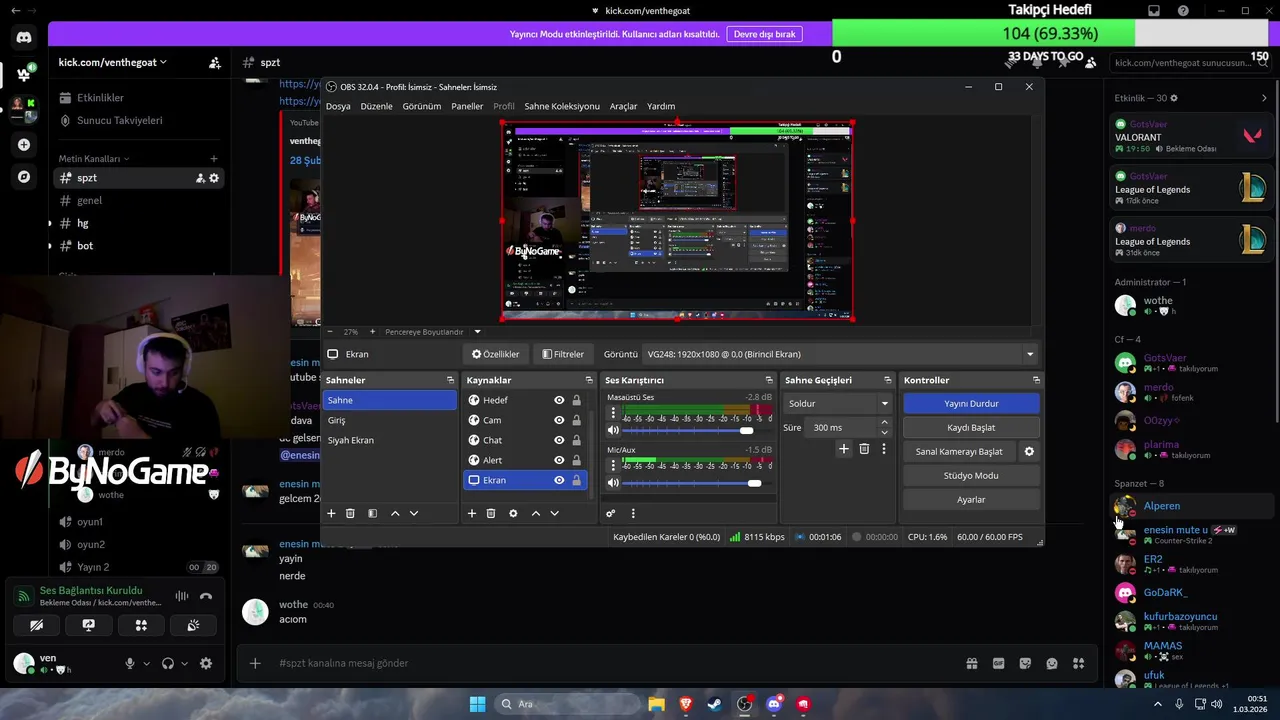Open Mic/Aux channel options menu
The height and width of the screenshot is (720, 1280).
click(x=613, y=465)
